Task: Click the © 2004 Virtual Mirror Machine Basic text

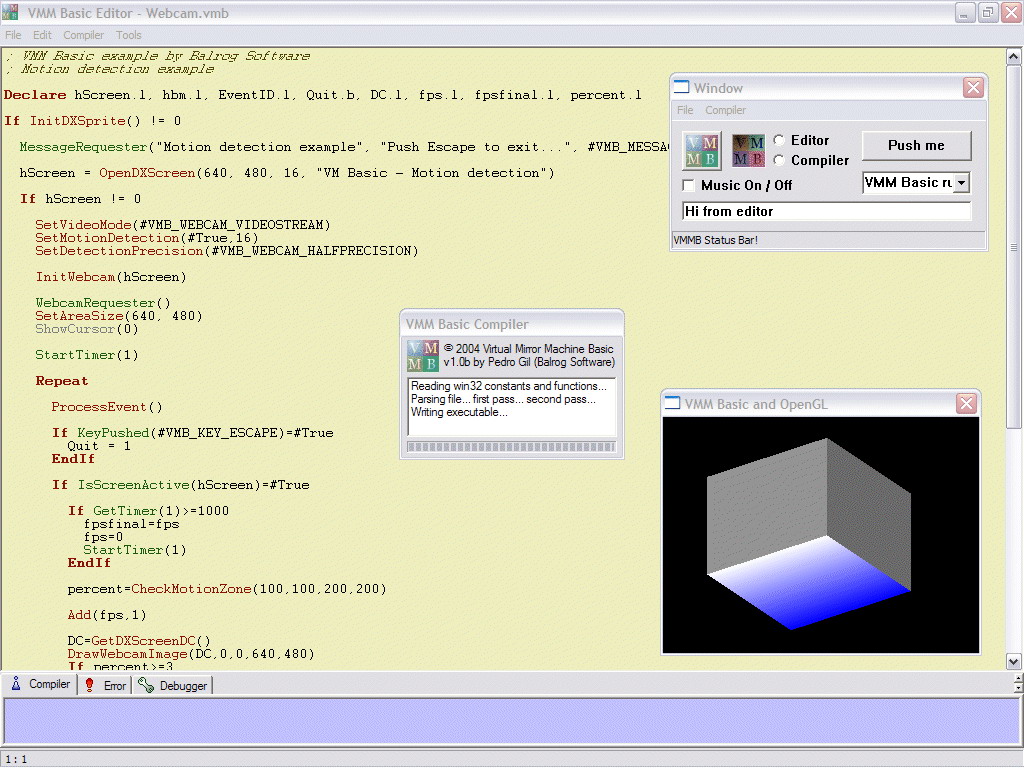Action: (528, 349)
